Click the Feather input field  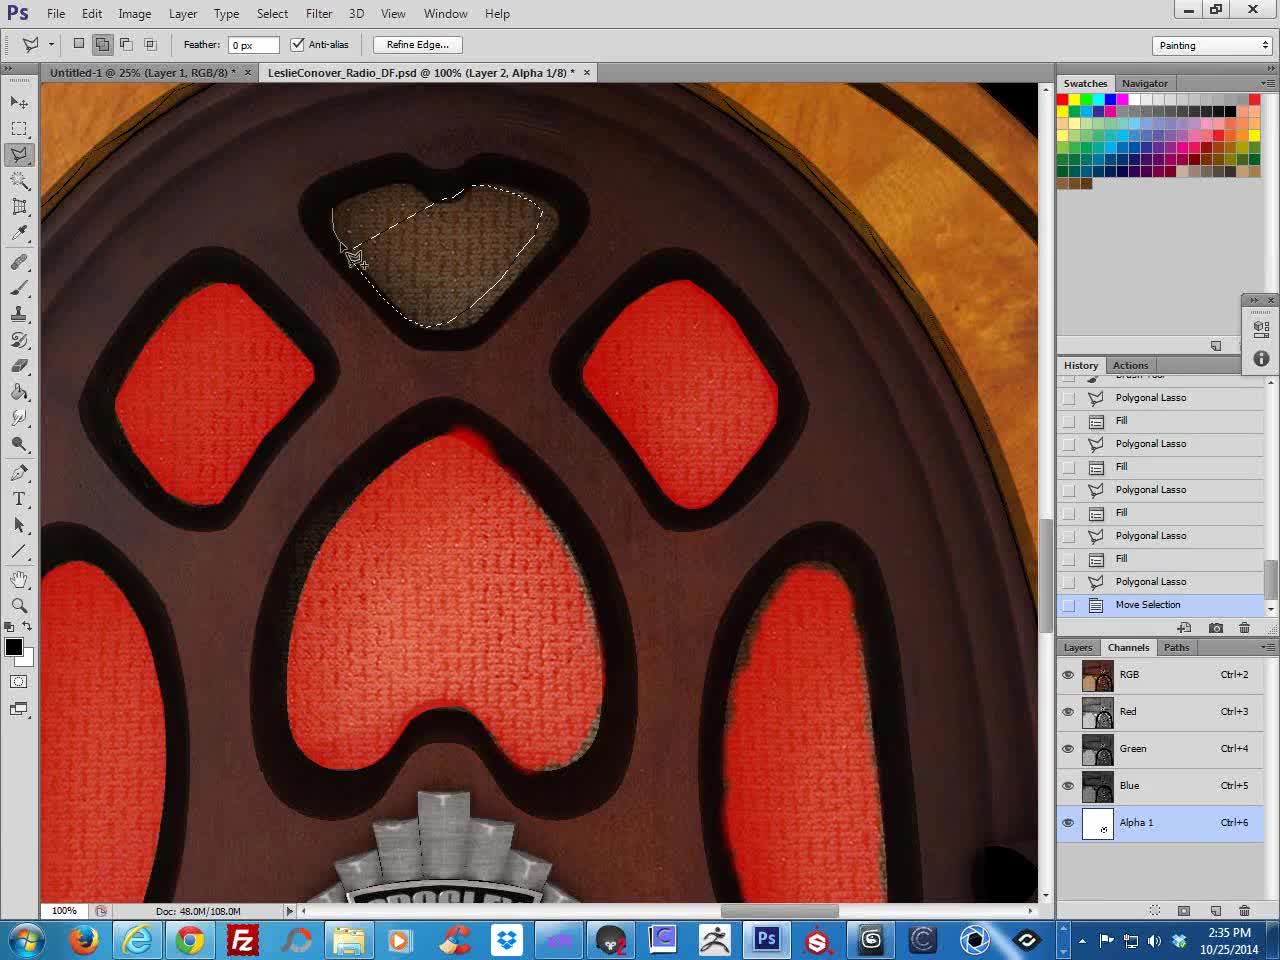[253, 45]
